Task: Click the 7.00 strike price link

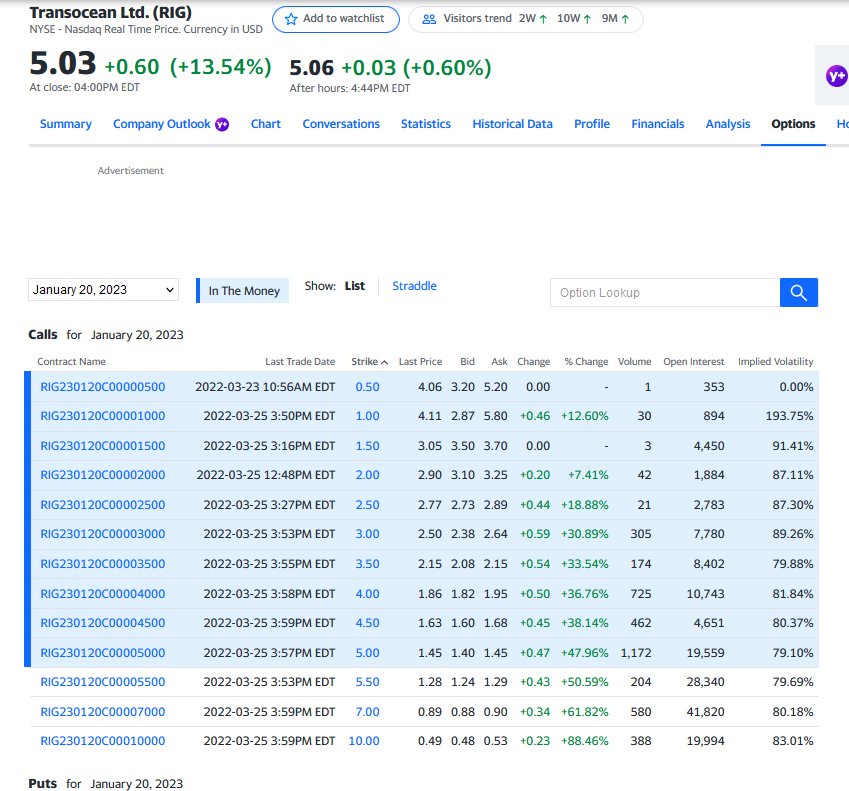Action: click(x=367, y=712)
